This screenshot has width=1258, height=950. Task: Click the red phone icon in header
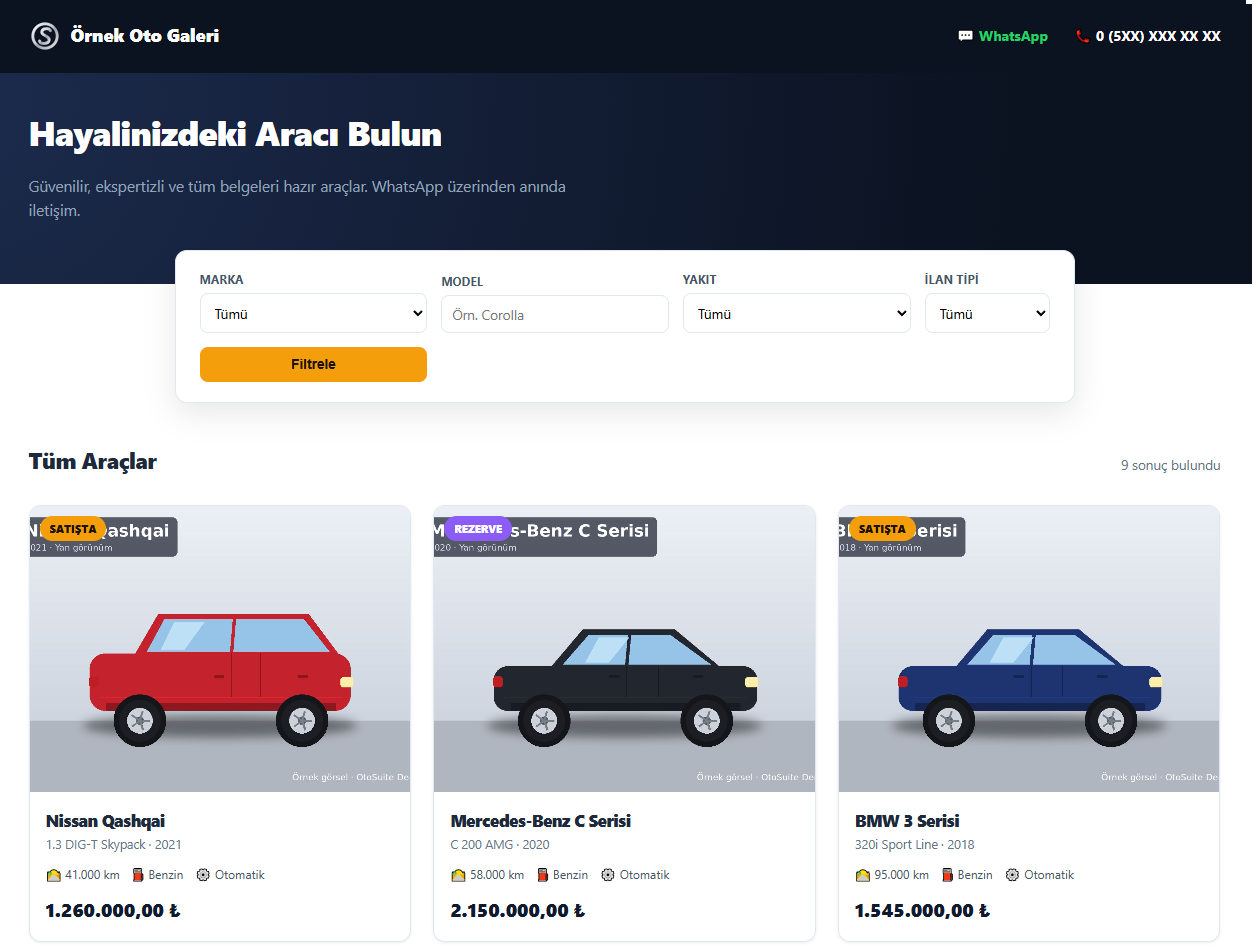click(x=1082, y=36)
